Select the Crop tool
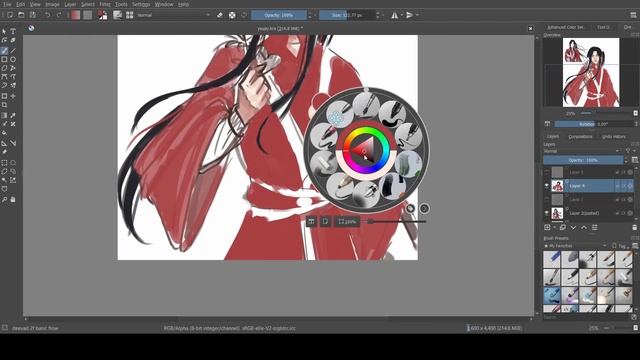Image resolution: width=640 pixels, height=360 pixels. pyautogui.click(x=4, y=105)
